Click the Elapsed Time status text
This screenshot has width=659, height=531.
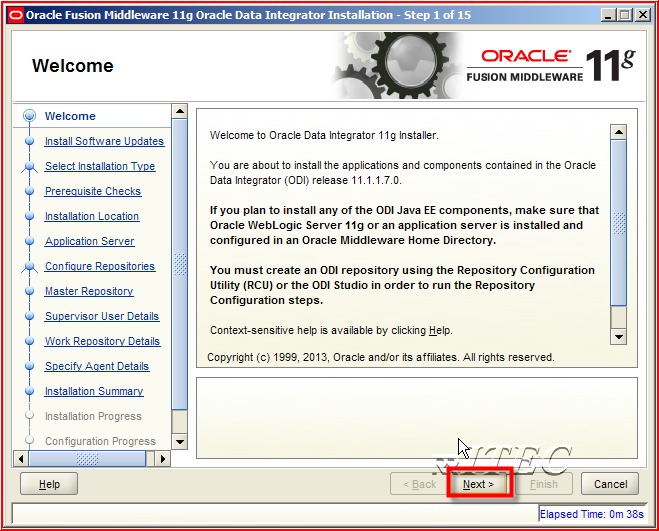point(592,514)
